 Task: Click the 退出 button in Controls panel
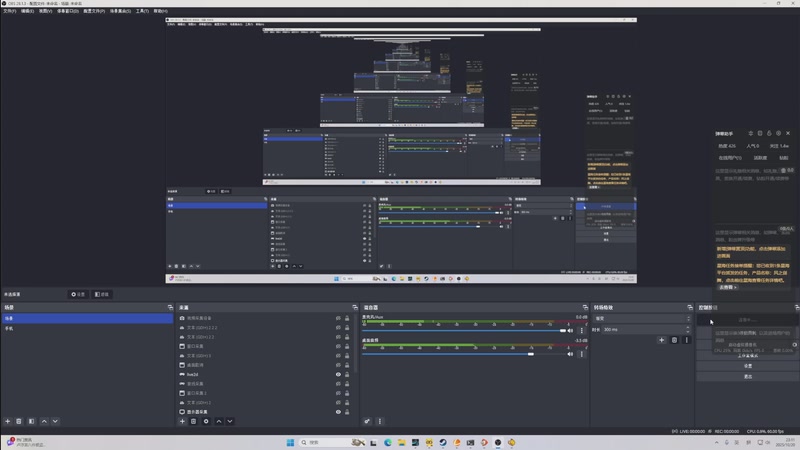coord(747,377)
